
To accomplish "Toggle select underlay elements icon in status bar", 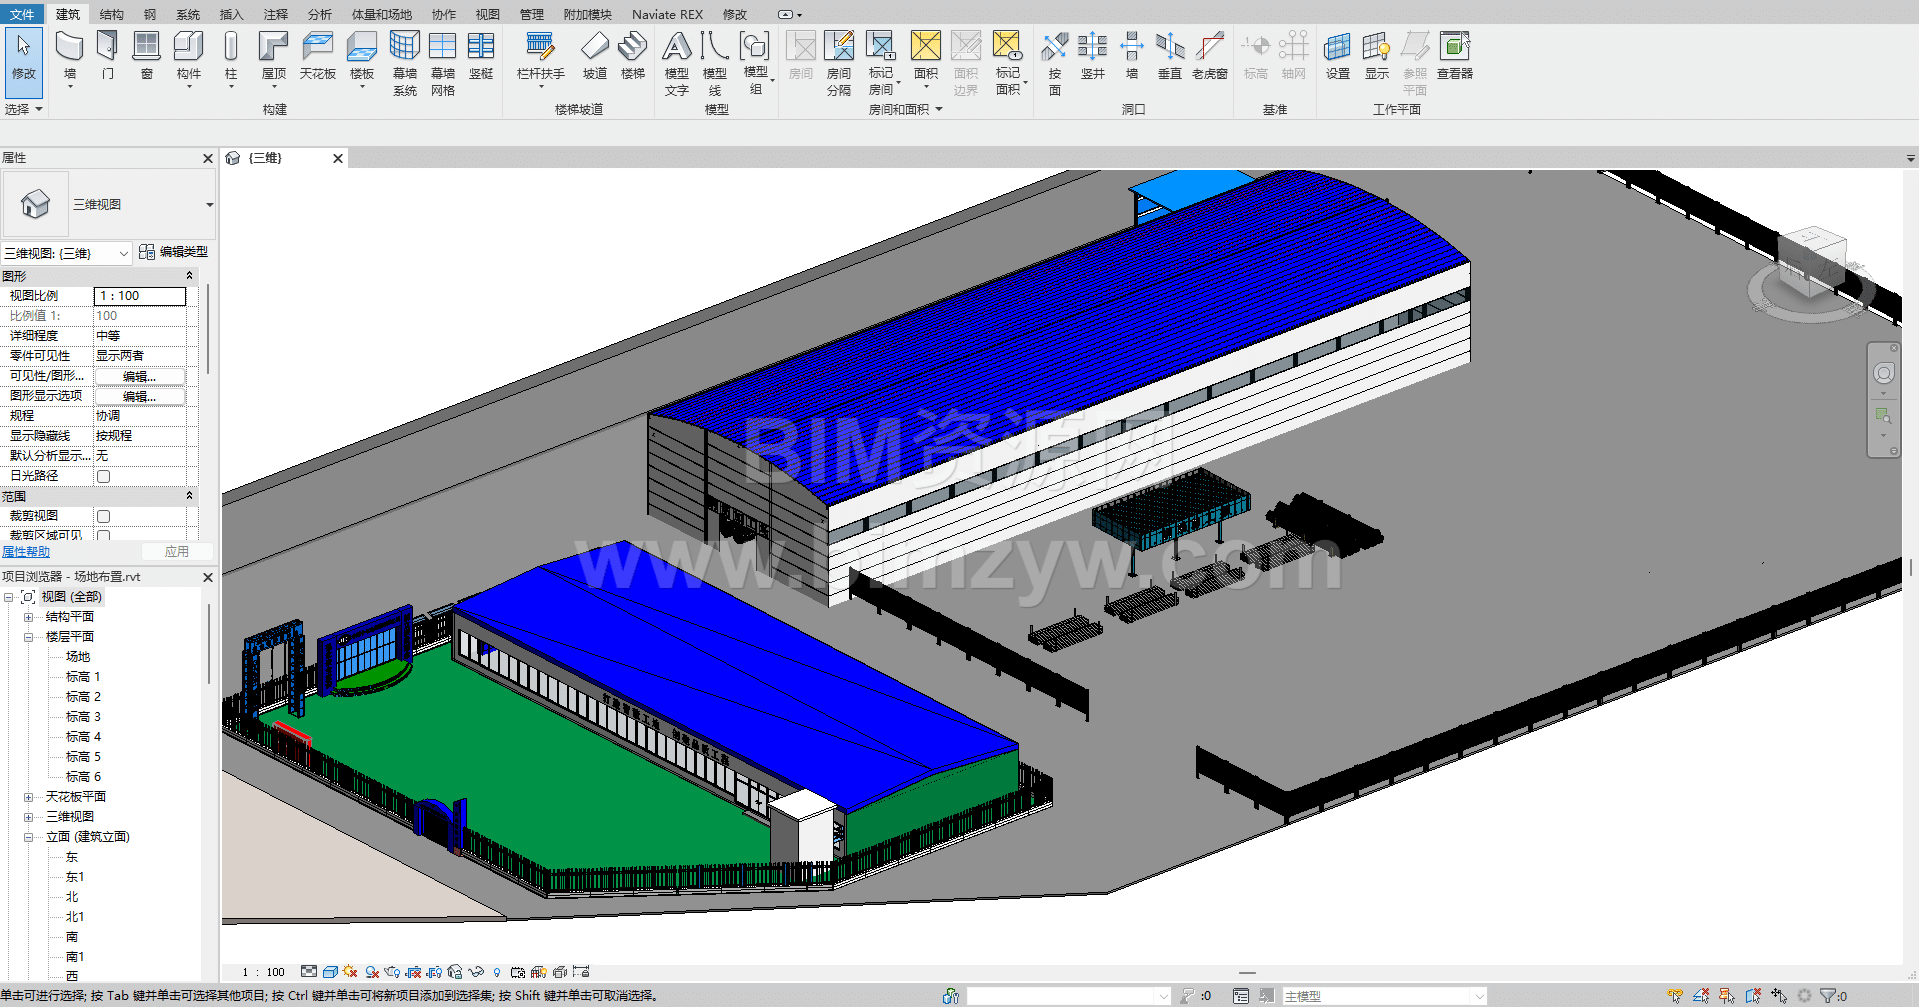I will tap(1701, 996).
